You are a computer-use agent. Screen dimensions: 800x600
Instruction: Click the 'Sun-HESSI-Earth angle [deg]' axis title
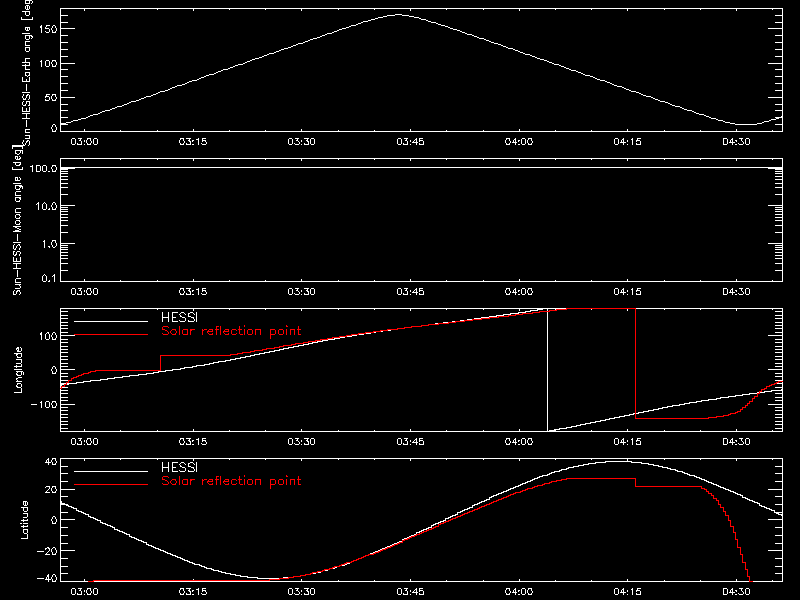(27, 73)
